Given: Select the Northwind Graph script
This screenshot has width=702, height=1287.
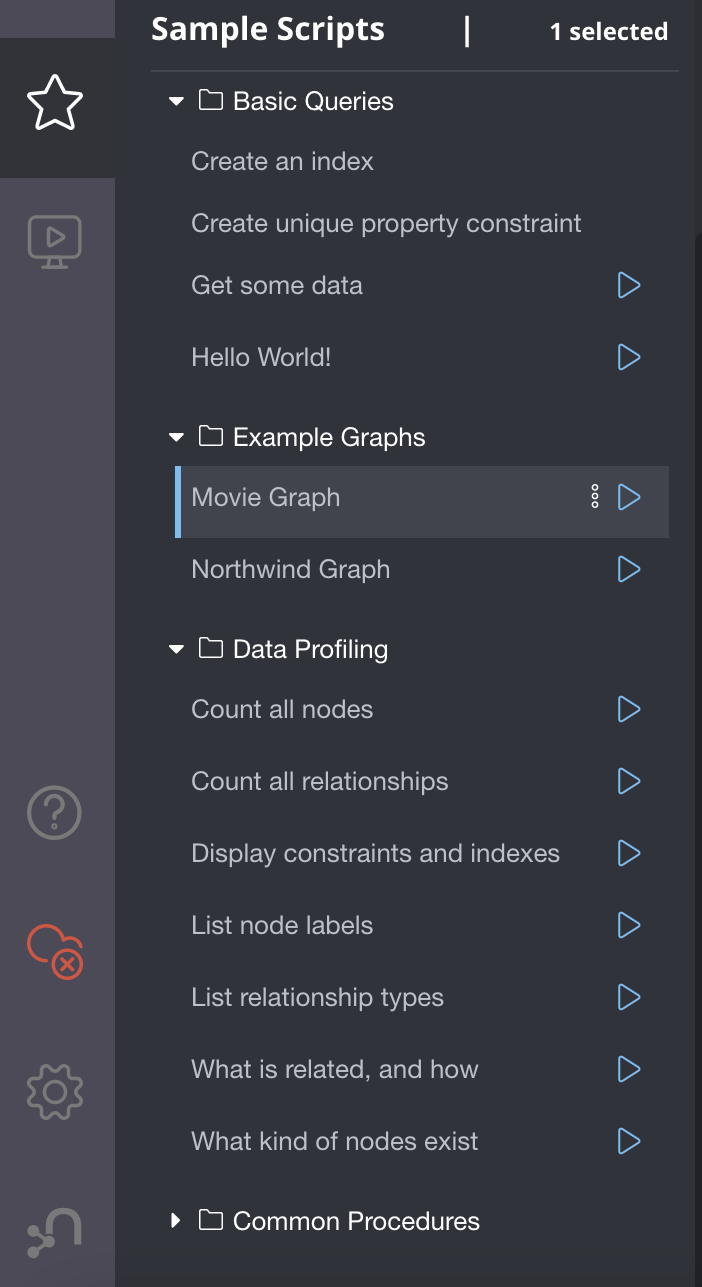Looking at the screenshot, I should point(290,569).
